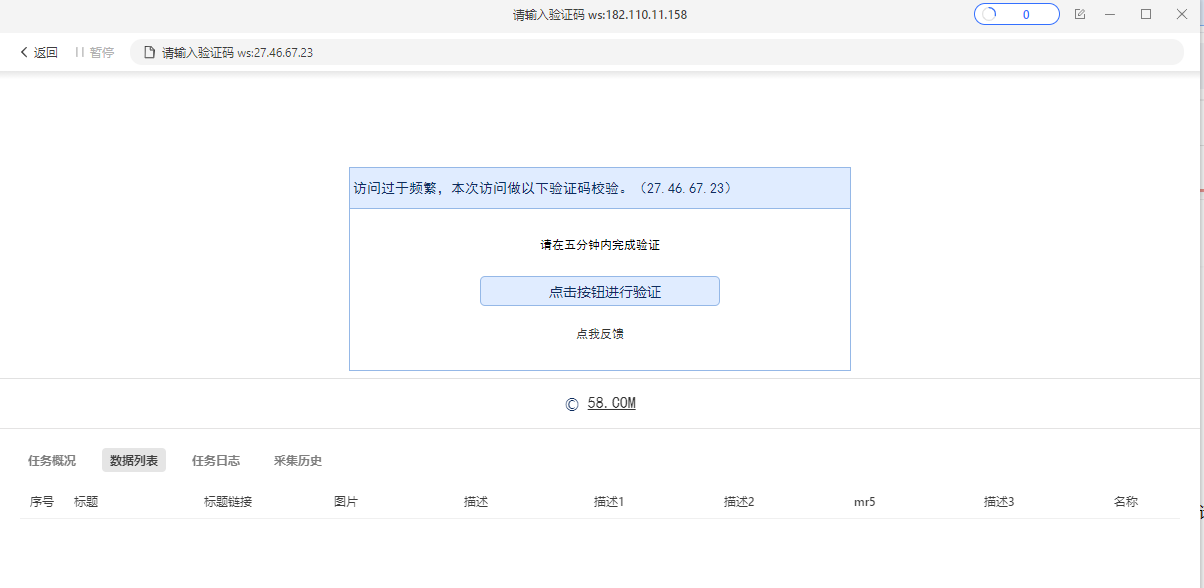Viewport: 1204px width, 588px height.
Task: Click the page document icon in address bar
Action: (150, 53)
